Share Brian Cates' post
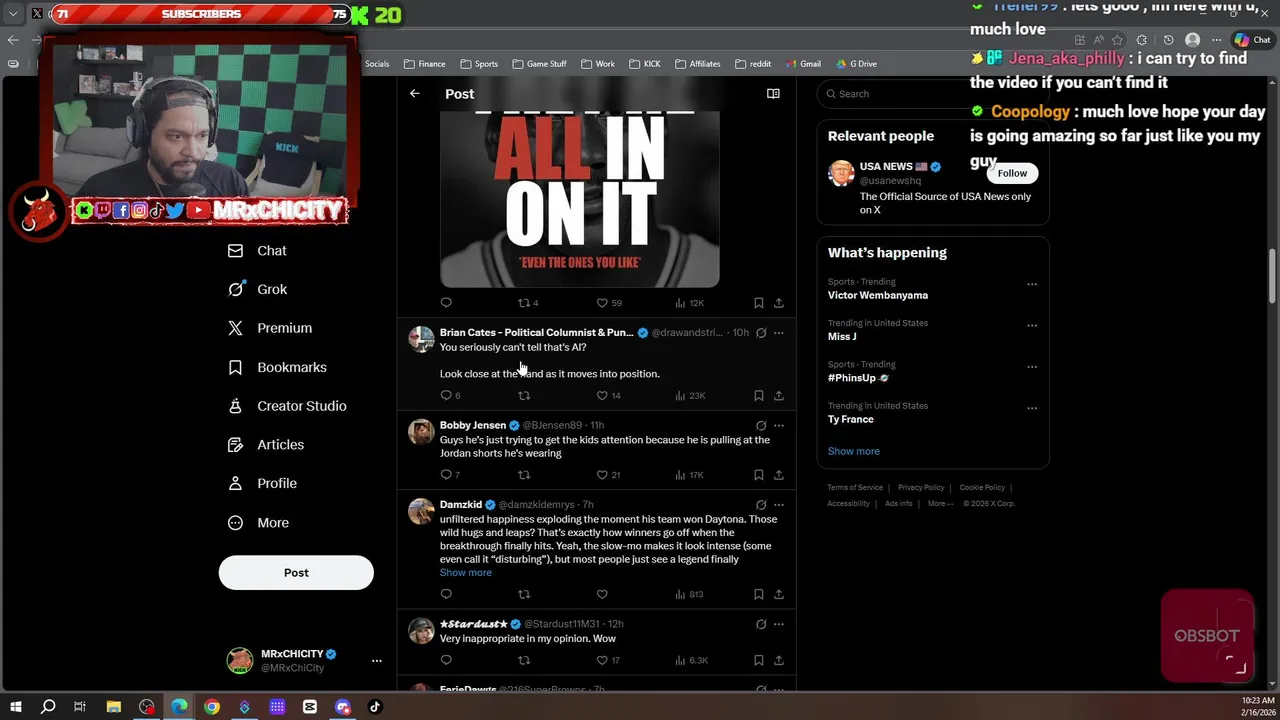The height and width of the screenshot is (720, 1280). pyautogui.click(x=779, y=396)
